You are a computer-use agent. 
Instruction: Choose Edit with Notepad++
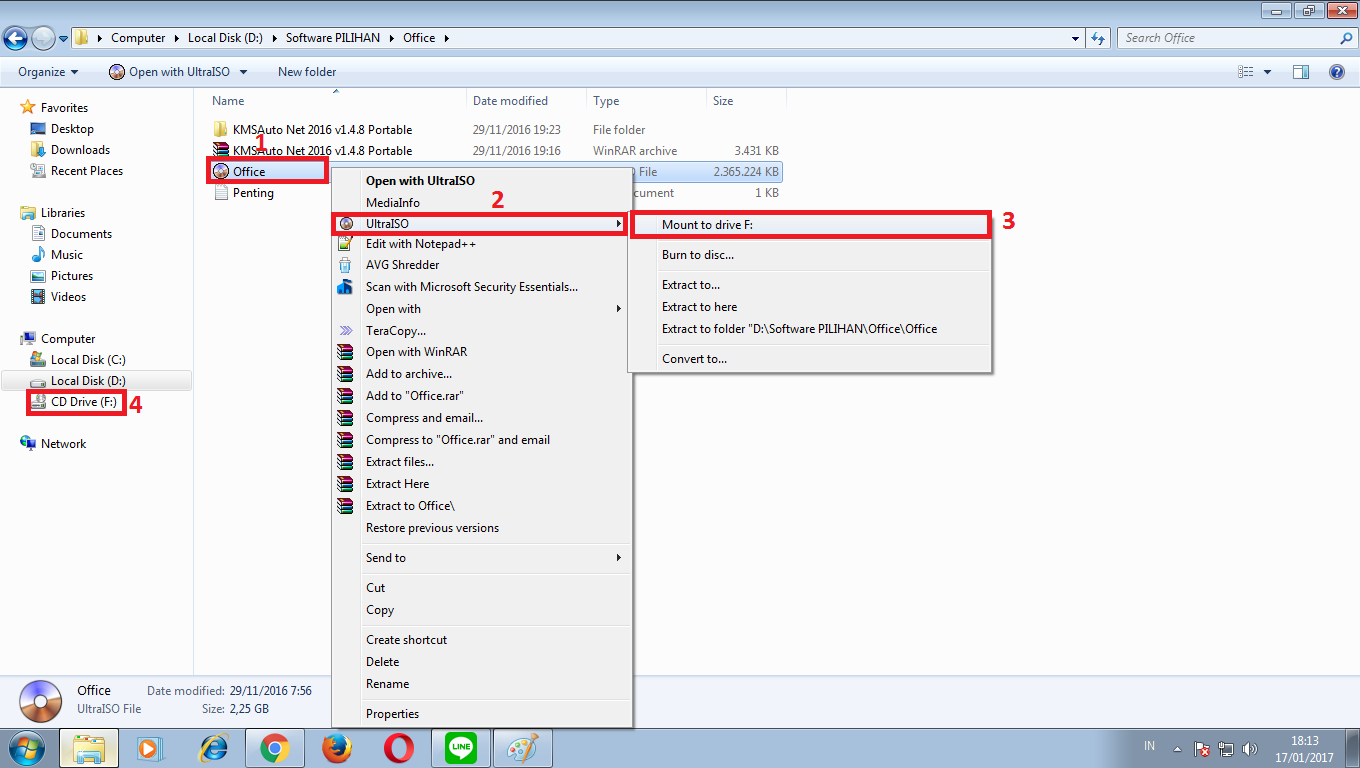click(483, 244)
